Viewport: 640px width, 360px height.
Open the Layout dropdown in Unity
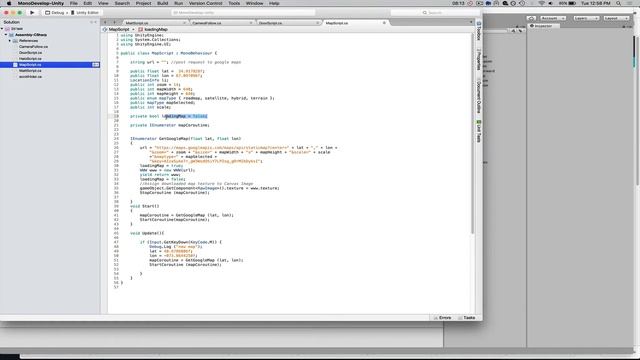coord(616,18)
